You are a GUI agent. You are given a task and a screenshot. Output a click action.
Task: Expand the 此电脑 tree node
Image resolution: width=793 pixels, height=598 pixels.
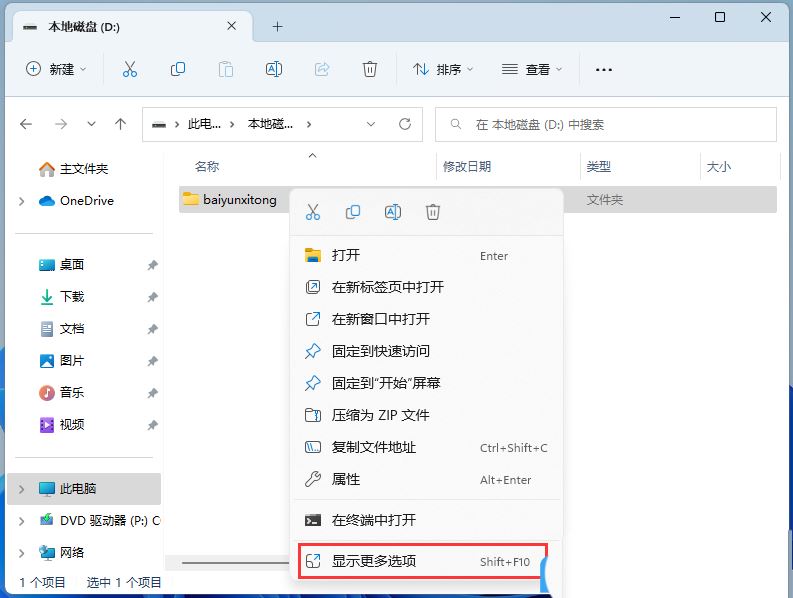click(22, 489)
